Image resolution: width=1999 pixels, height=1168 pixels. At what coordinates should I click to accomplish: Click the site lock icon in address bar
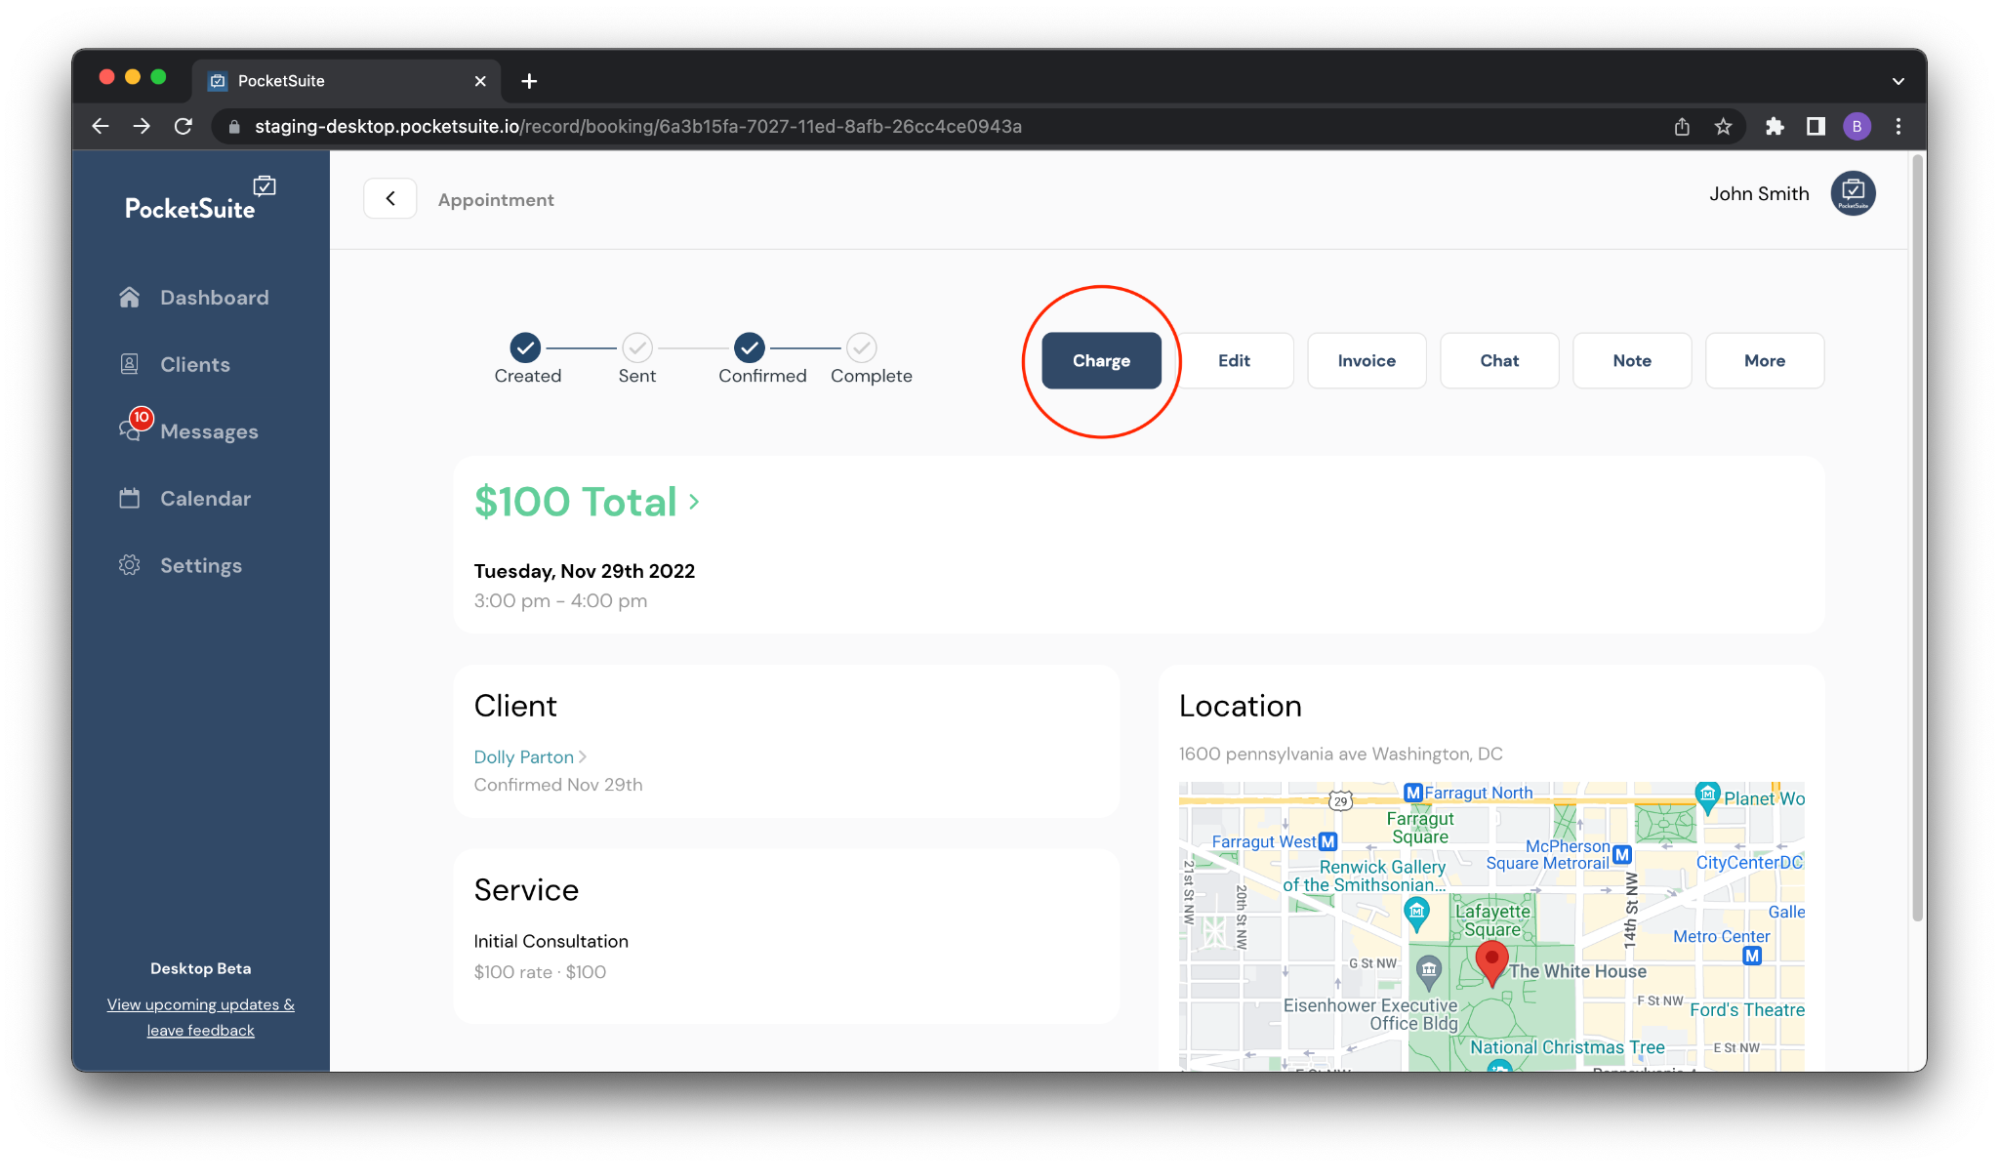click(x=235, y=127)
